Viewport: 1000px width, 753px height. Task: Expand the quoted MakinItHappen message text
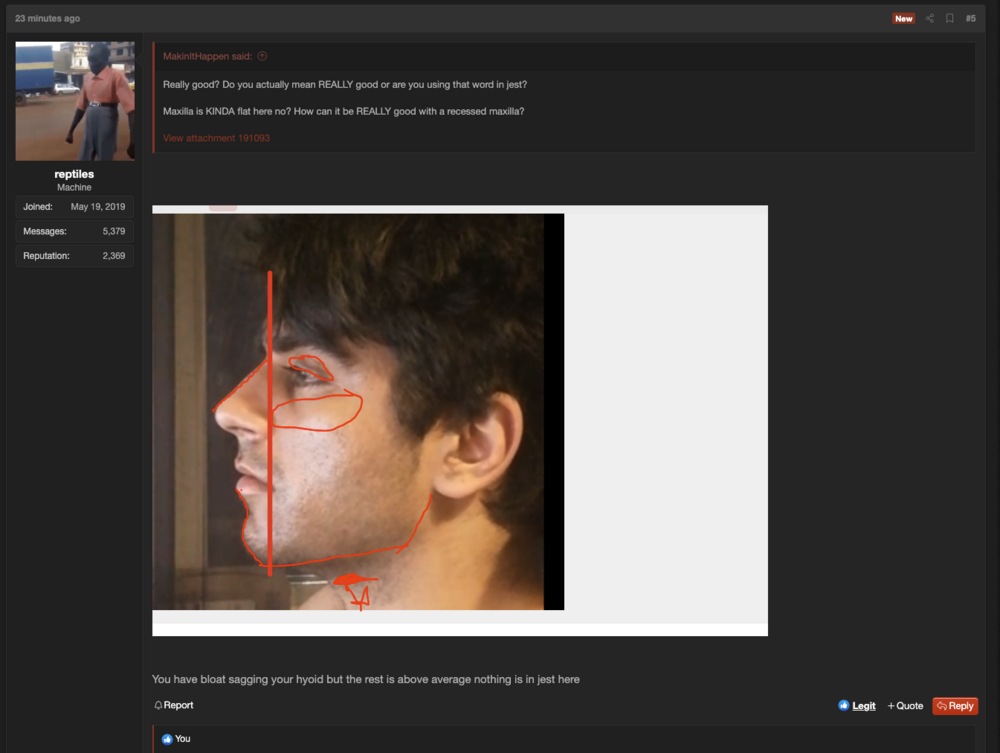coord(343,97)
